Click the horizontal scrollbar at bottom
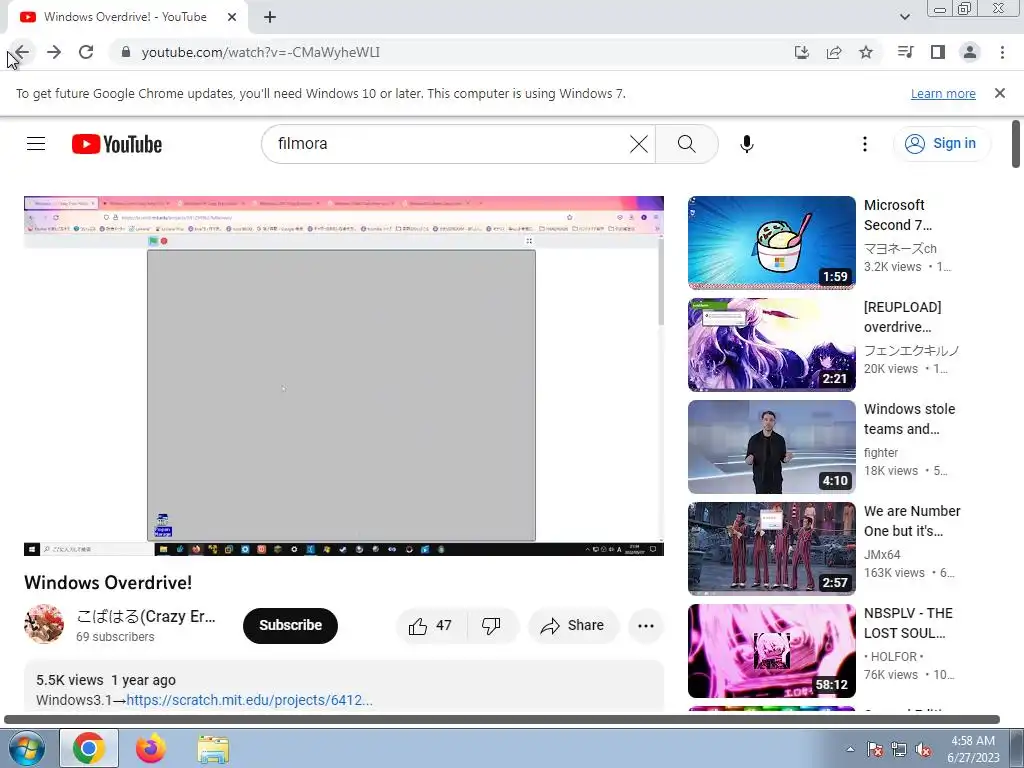This screenshot has width=1024, height=768. 502,719
